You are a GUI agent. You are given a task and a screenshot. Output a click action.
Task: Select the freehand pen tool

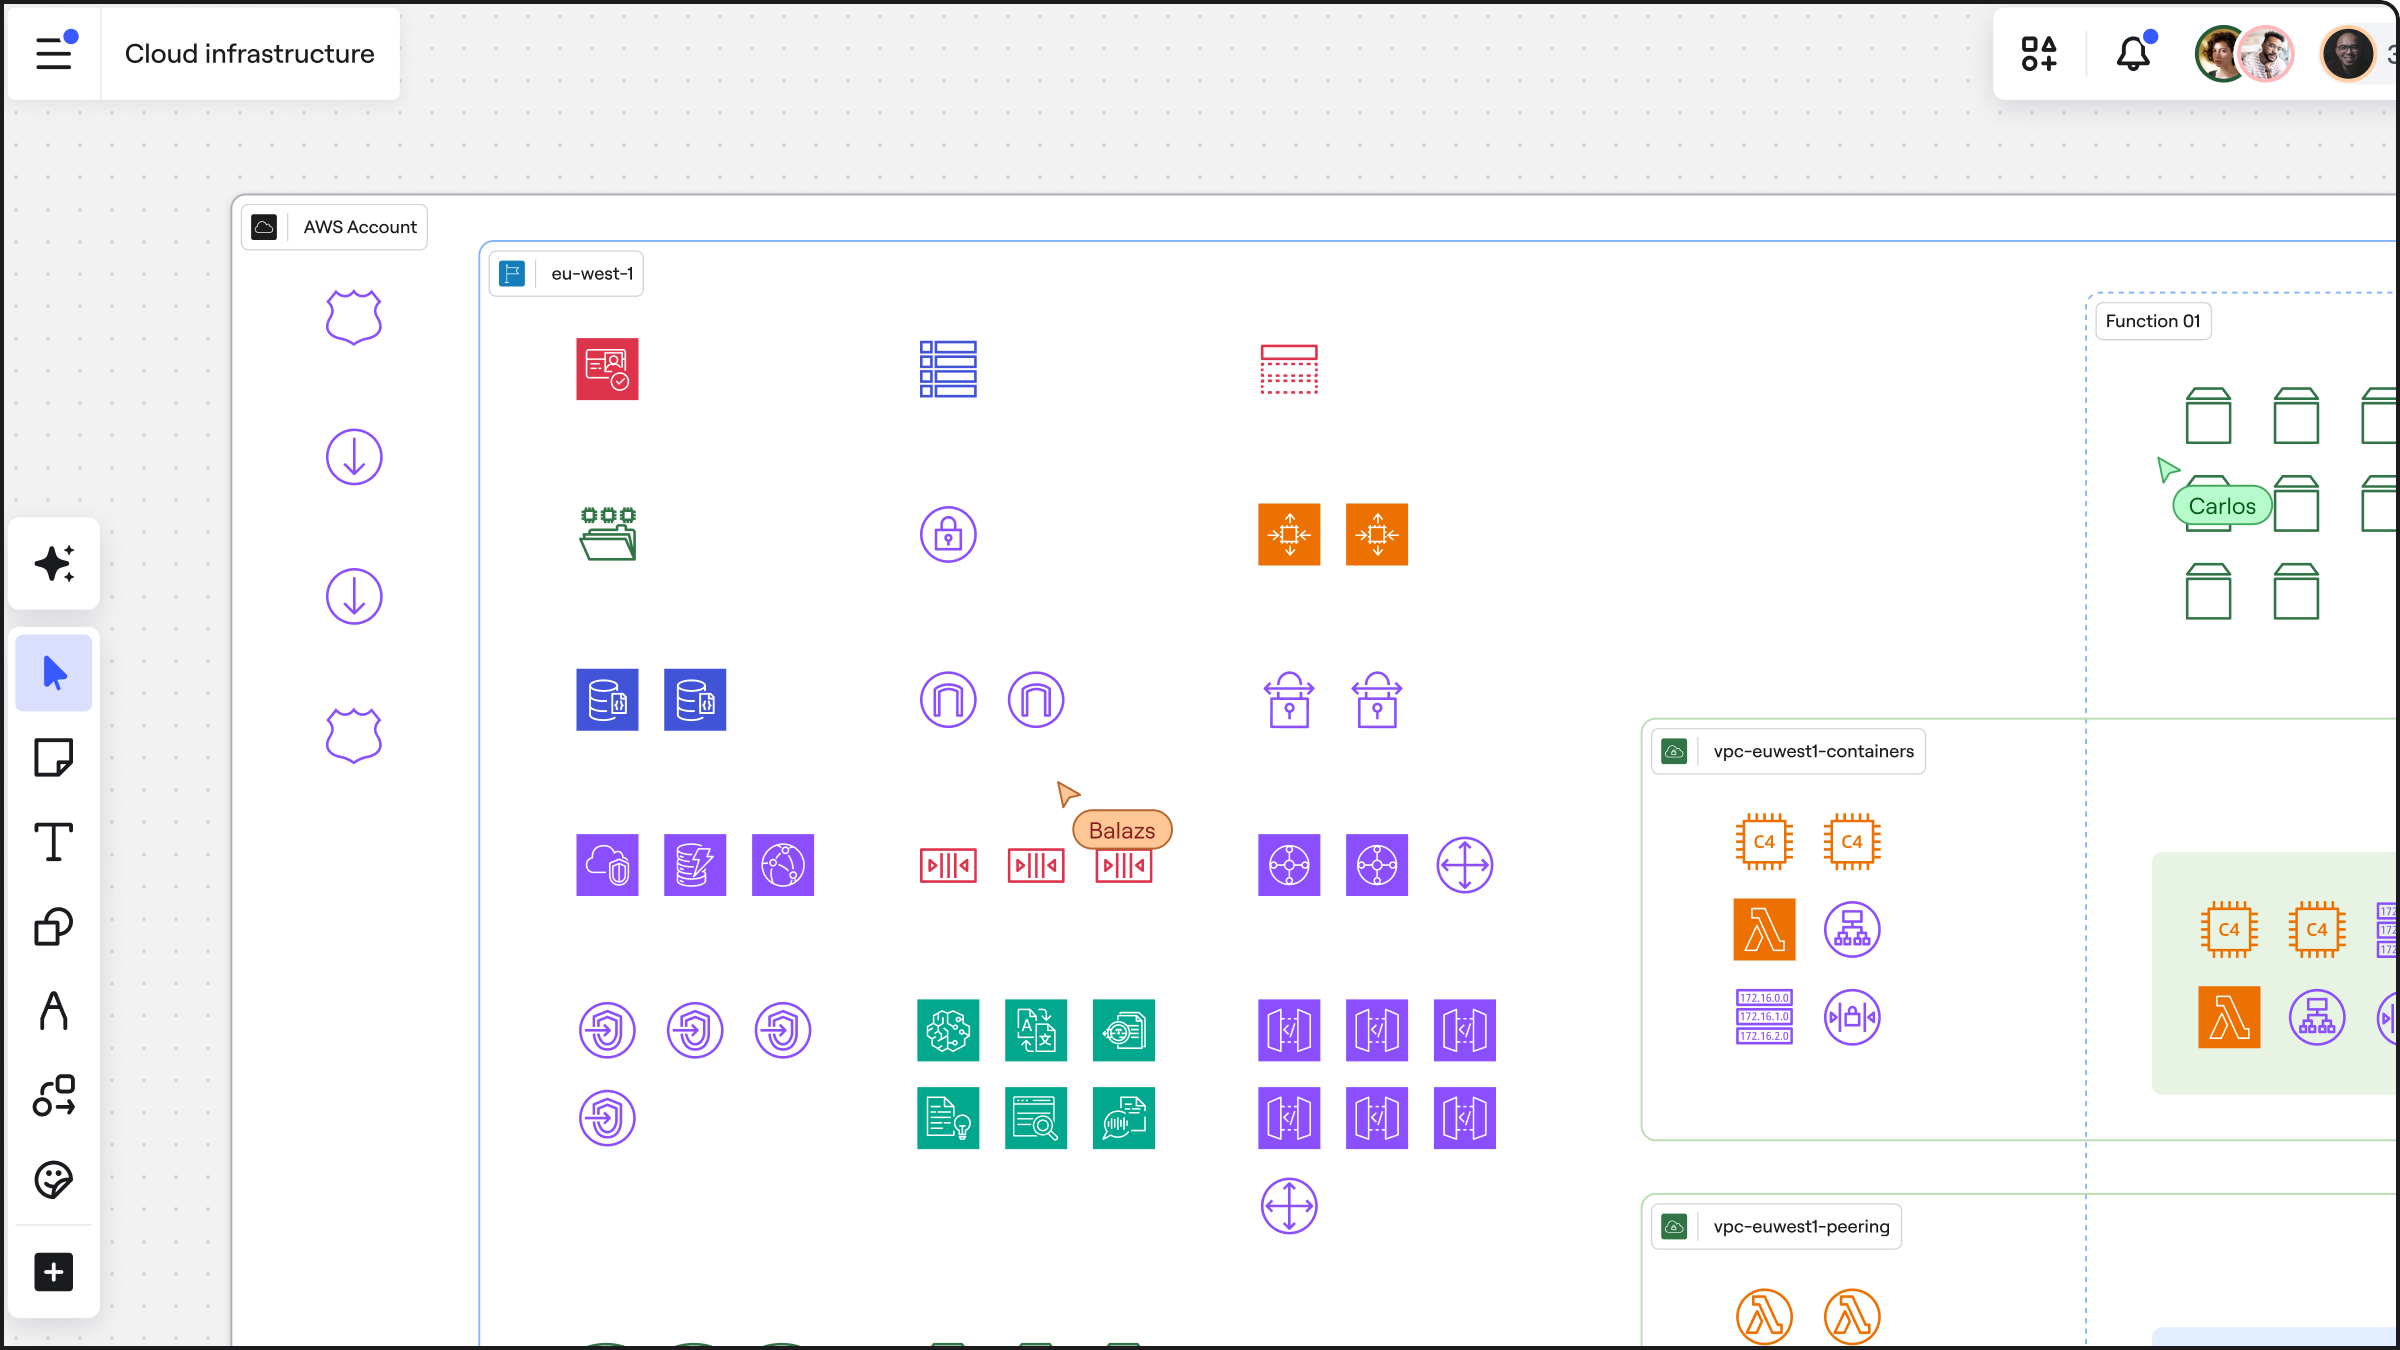click(53, 1011)
